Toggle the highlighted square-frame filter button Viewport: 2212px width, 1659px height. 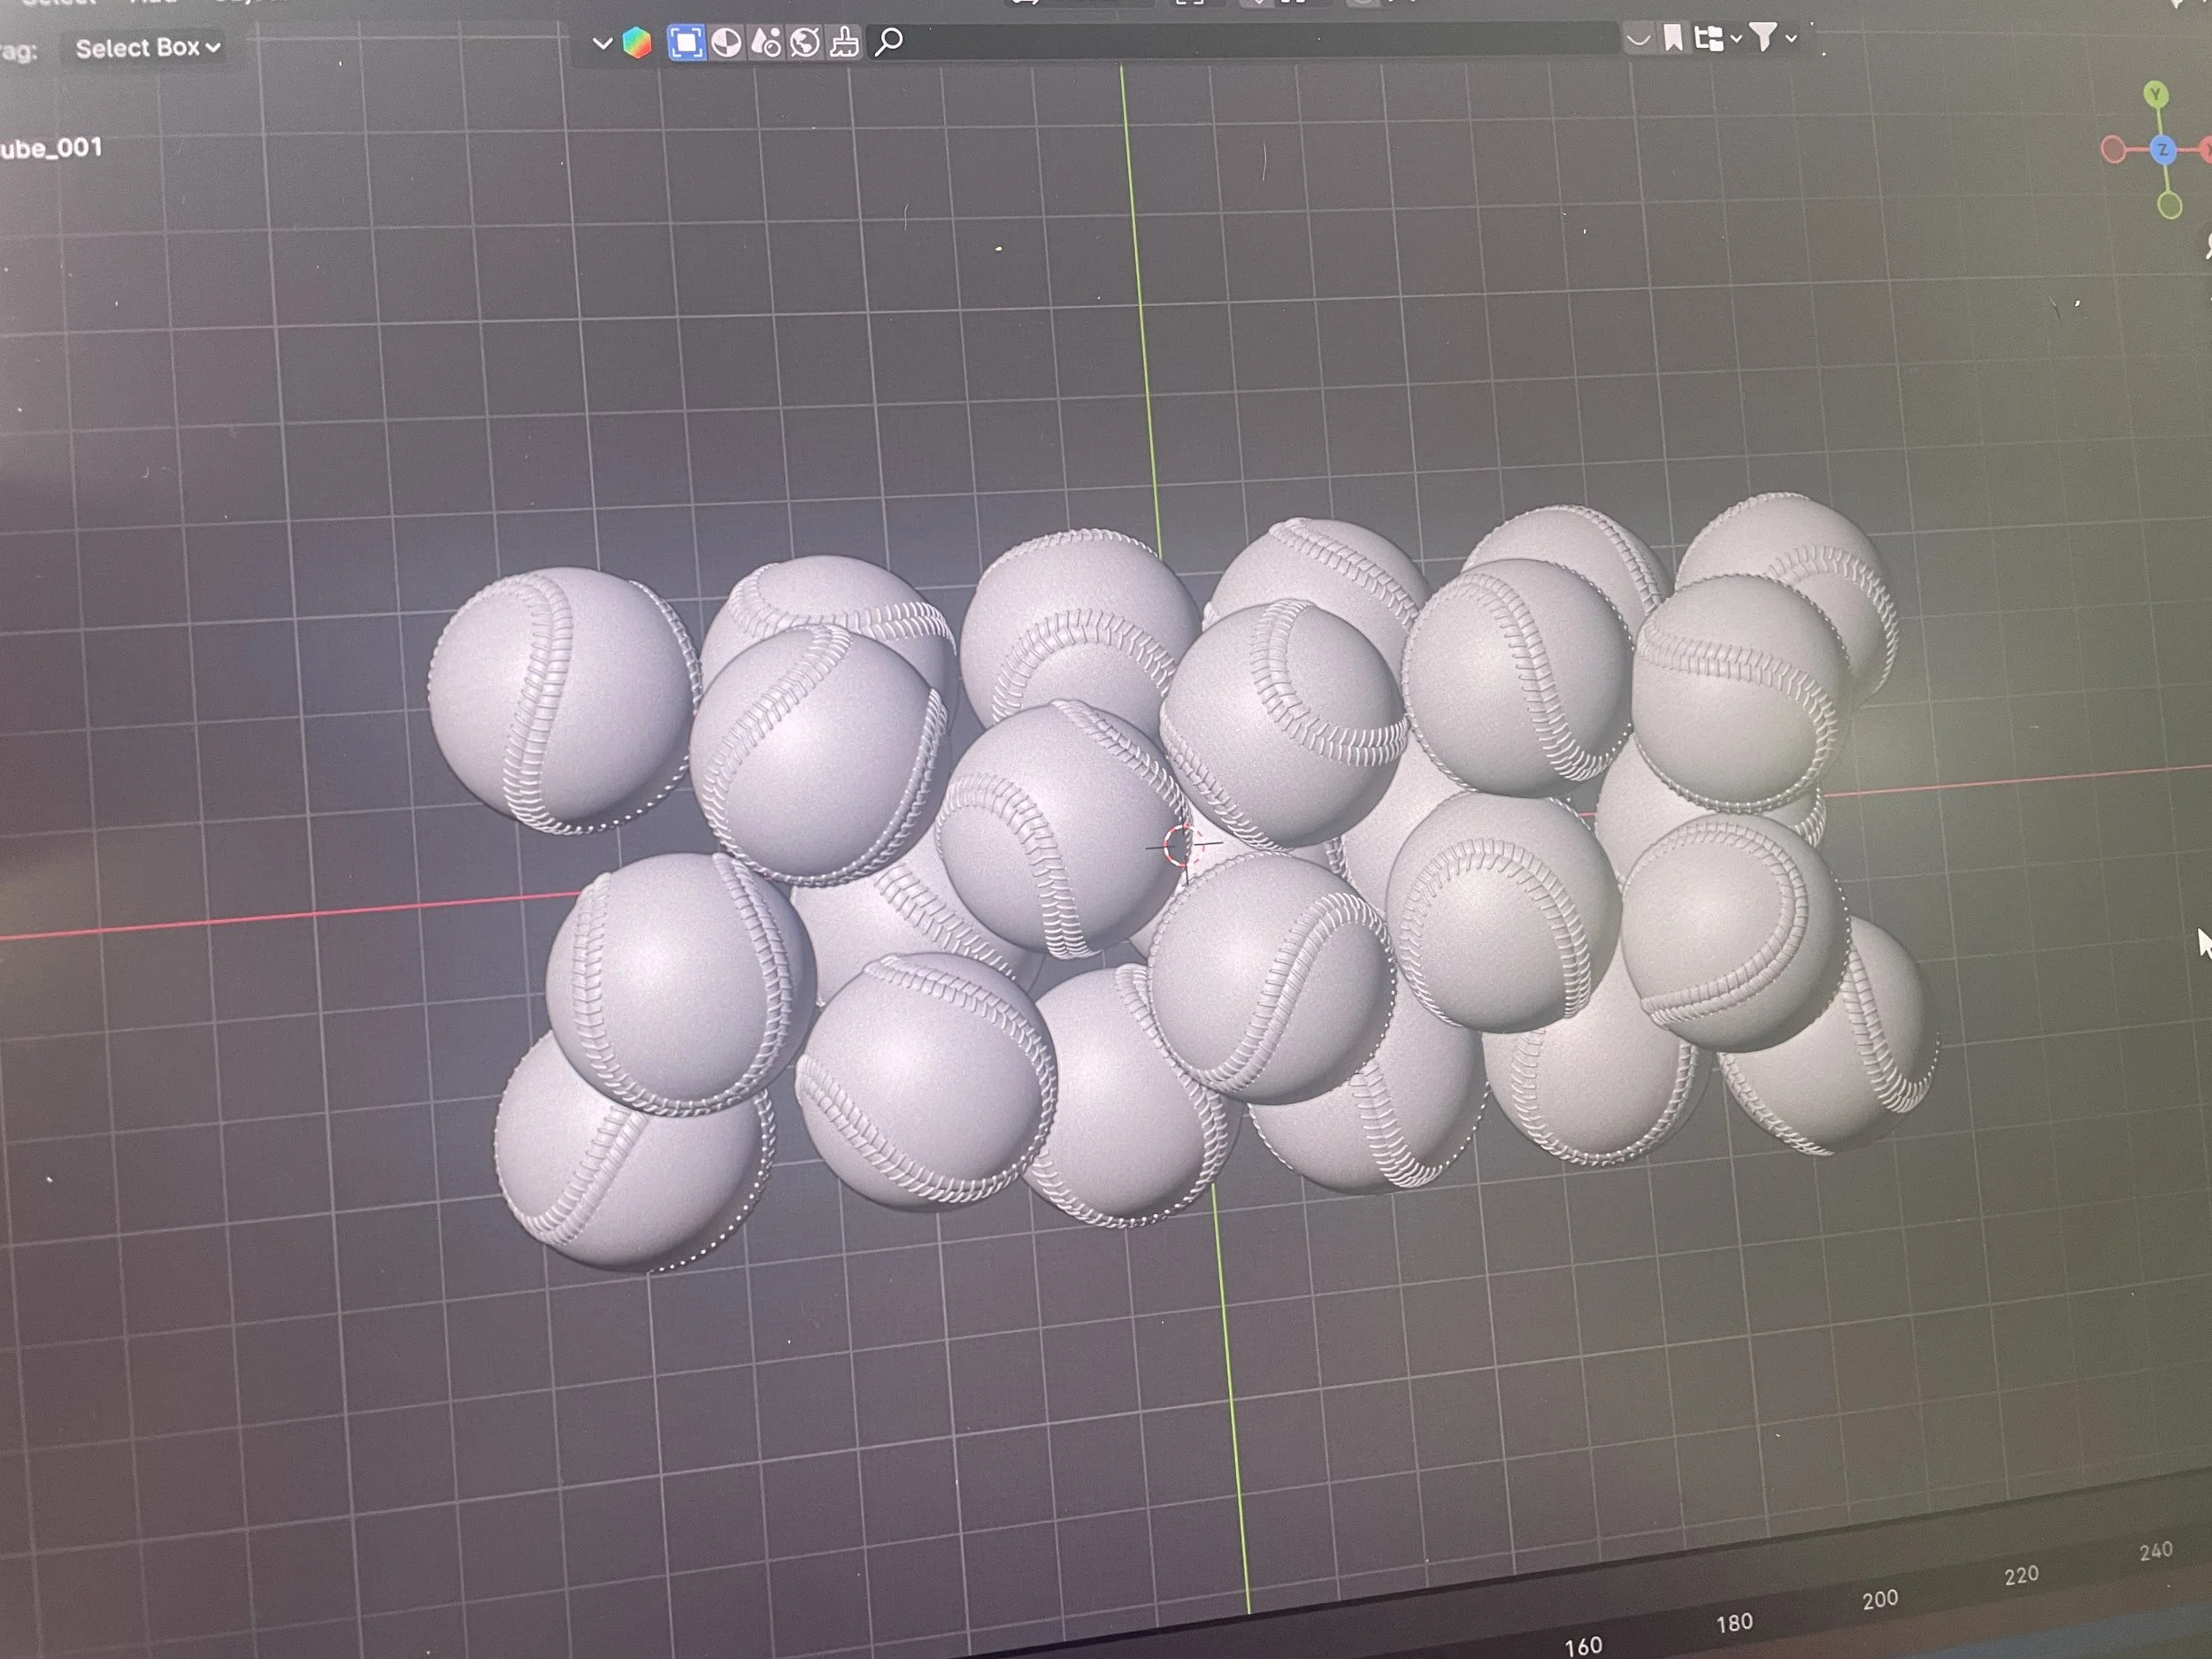click(686, 42)
